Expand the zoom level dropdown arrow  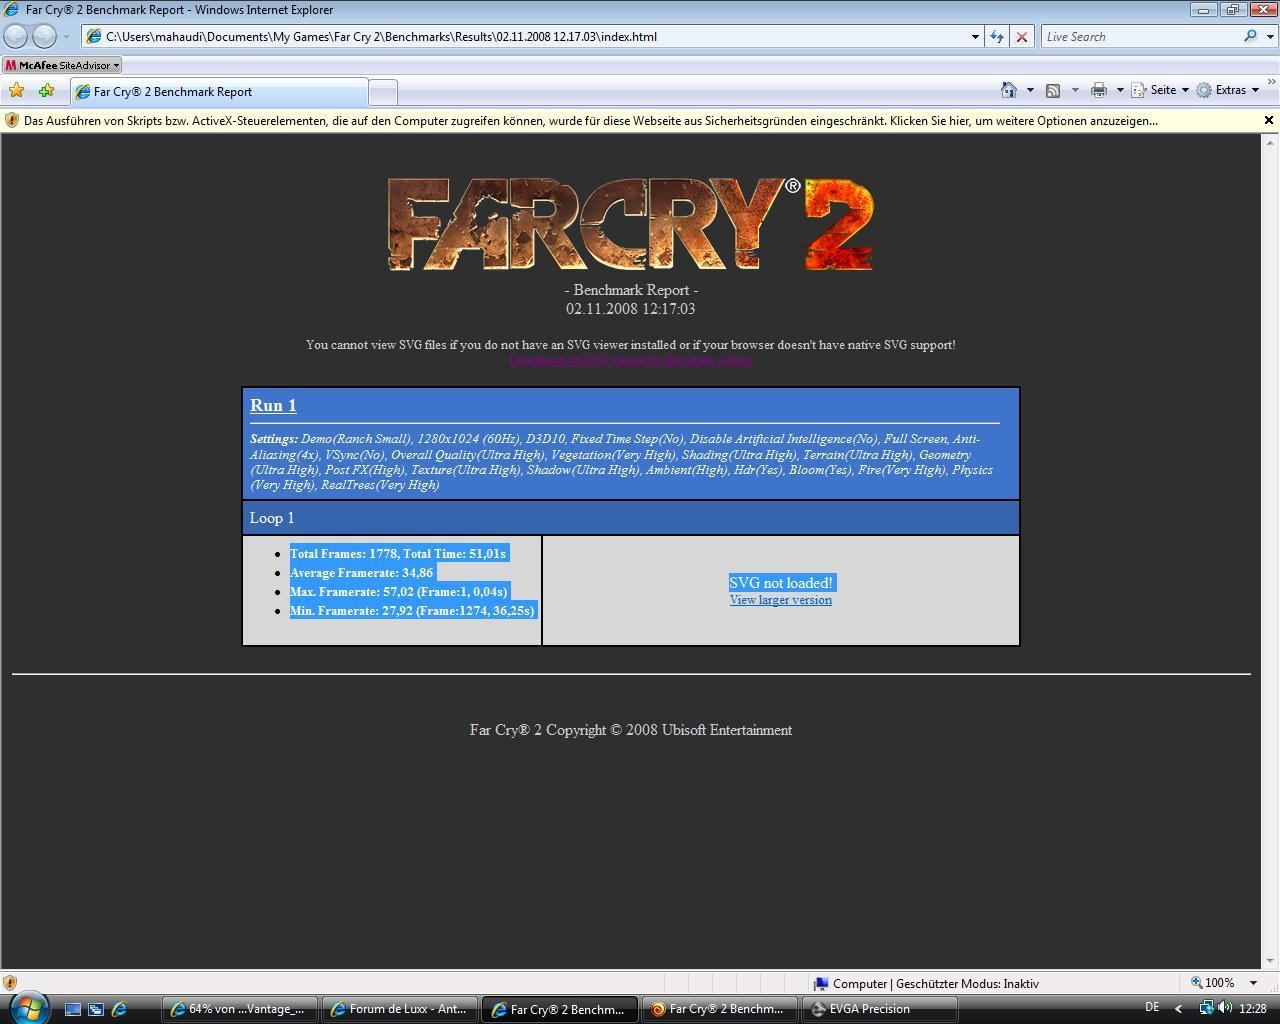click(x=1253, y=983)
